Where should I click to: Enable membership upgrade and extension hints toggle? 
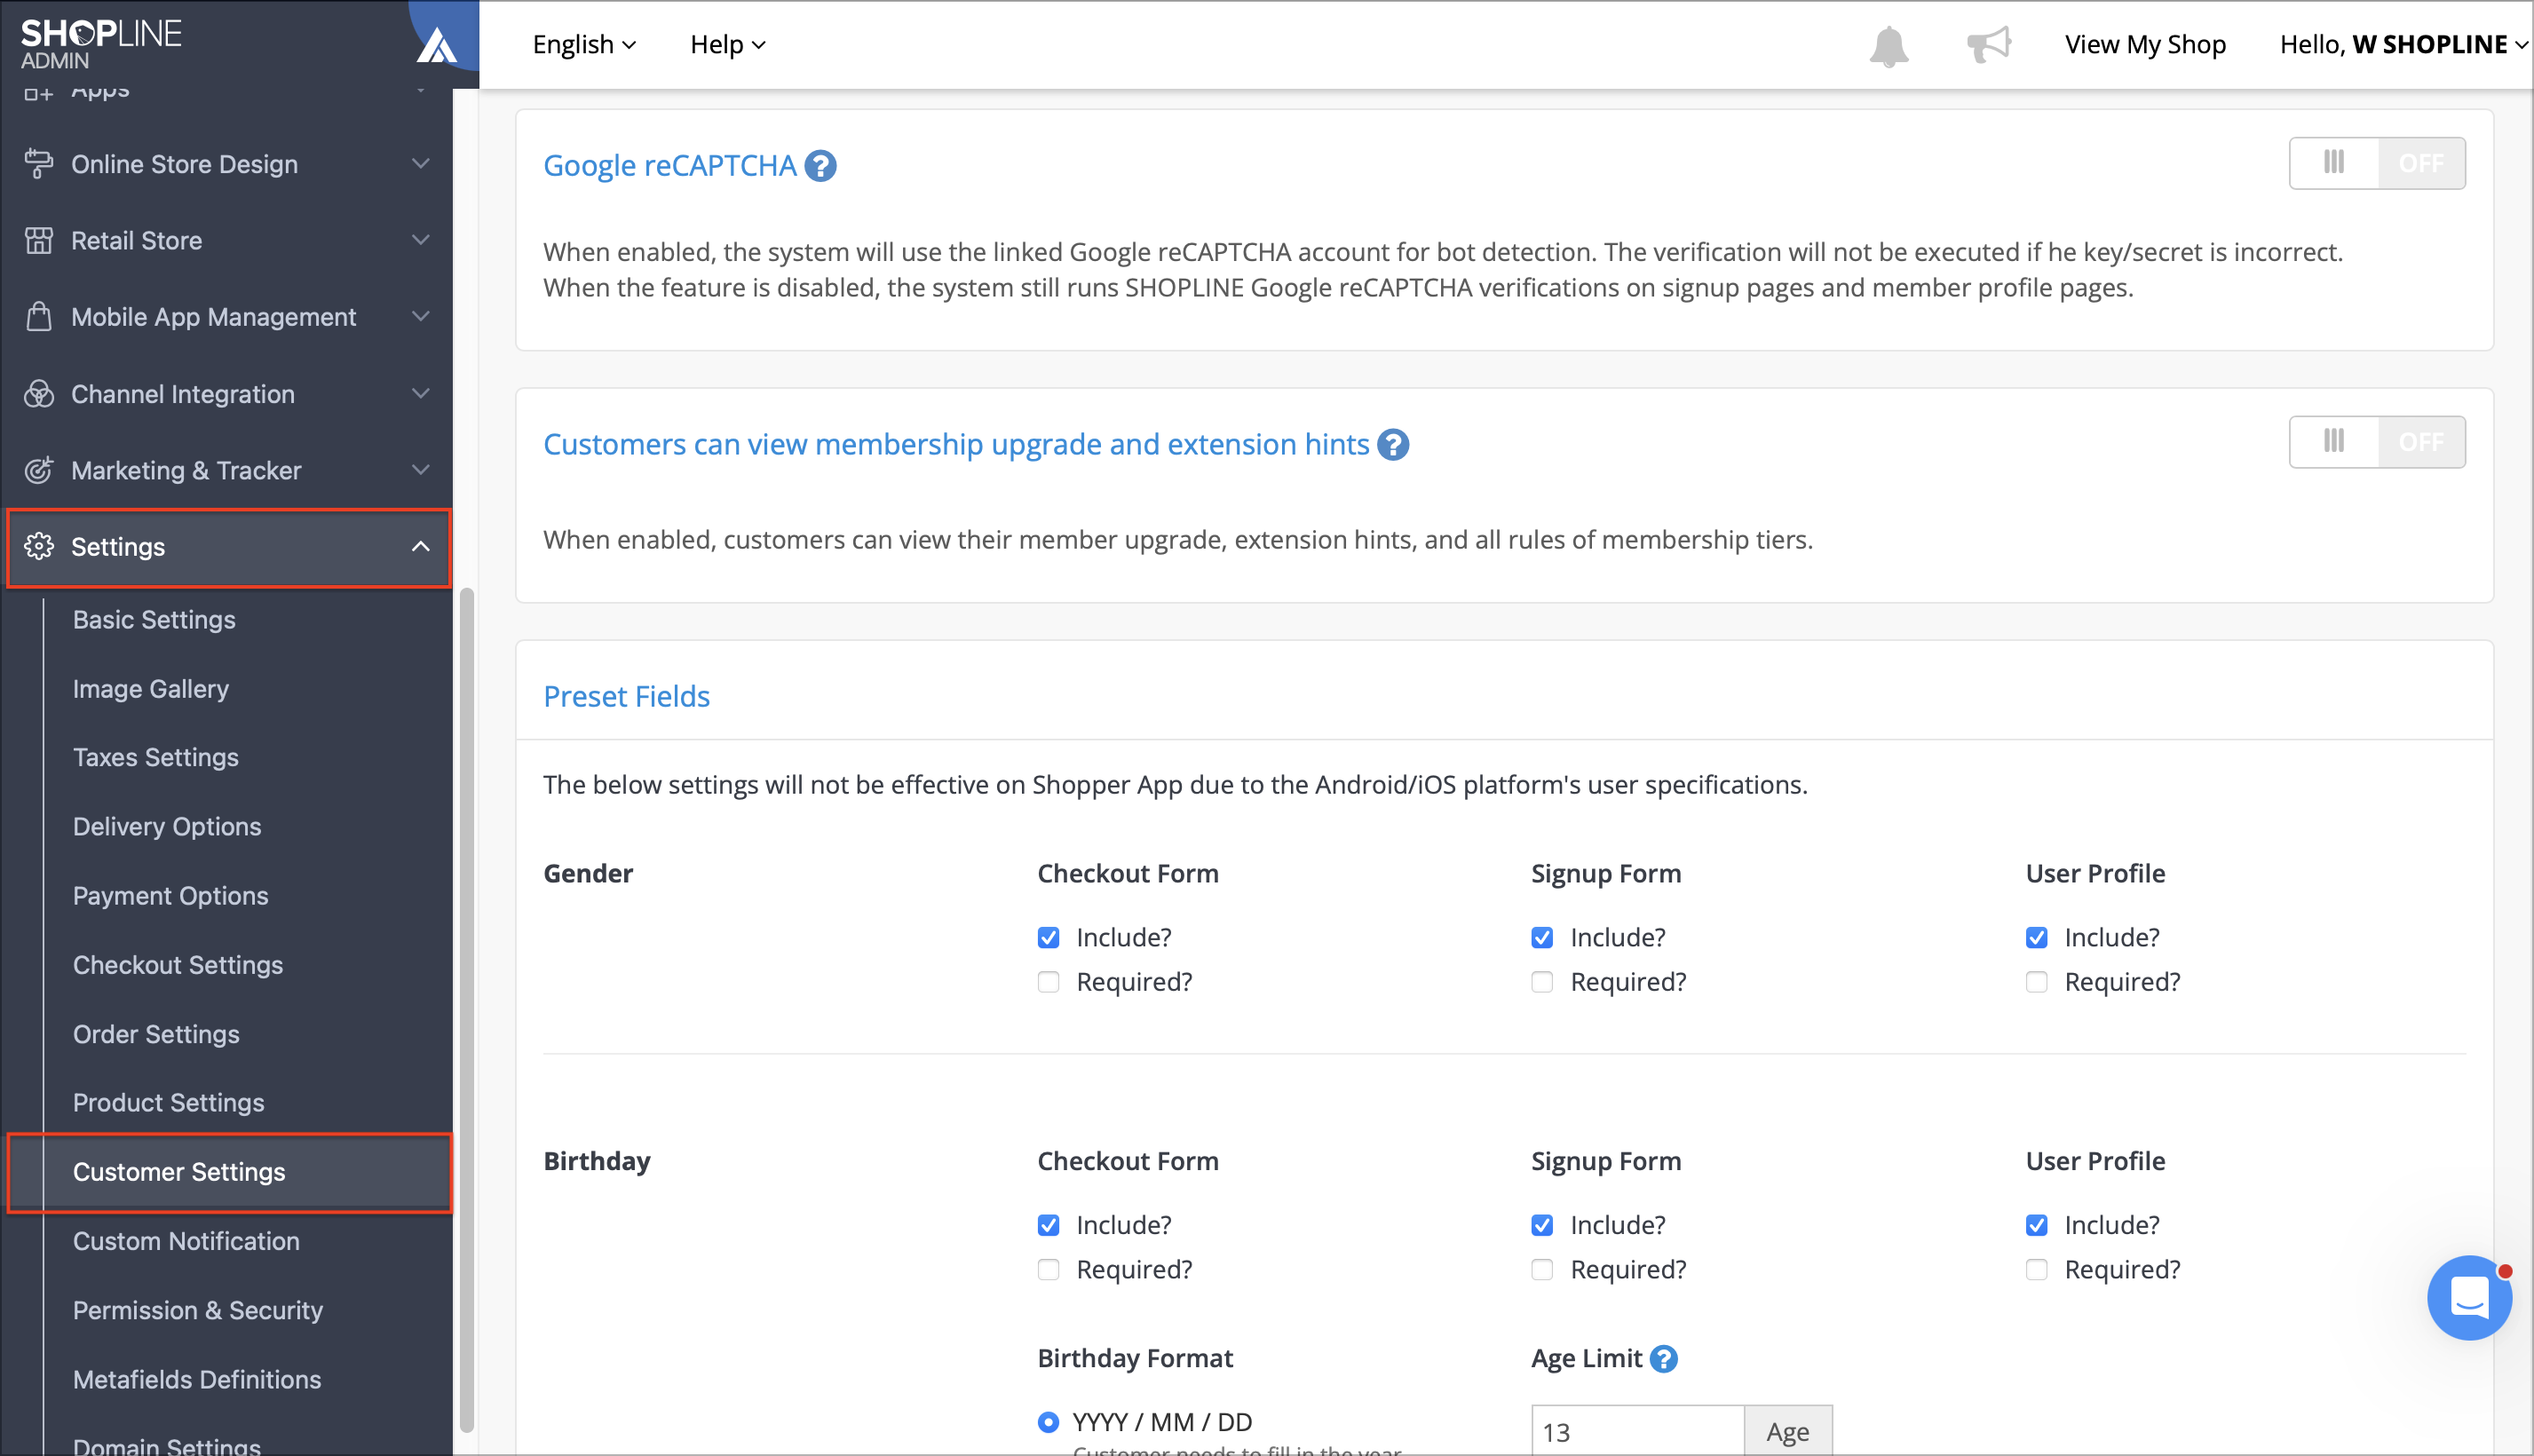[x=2376, y=442]
